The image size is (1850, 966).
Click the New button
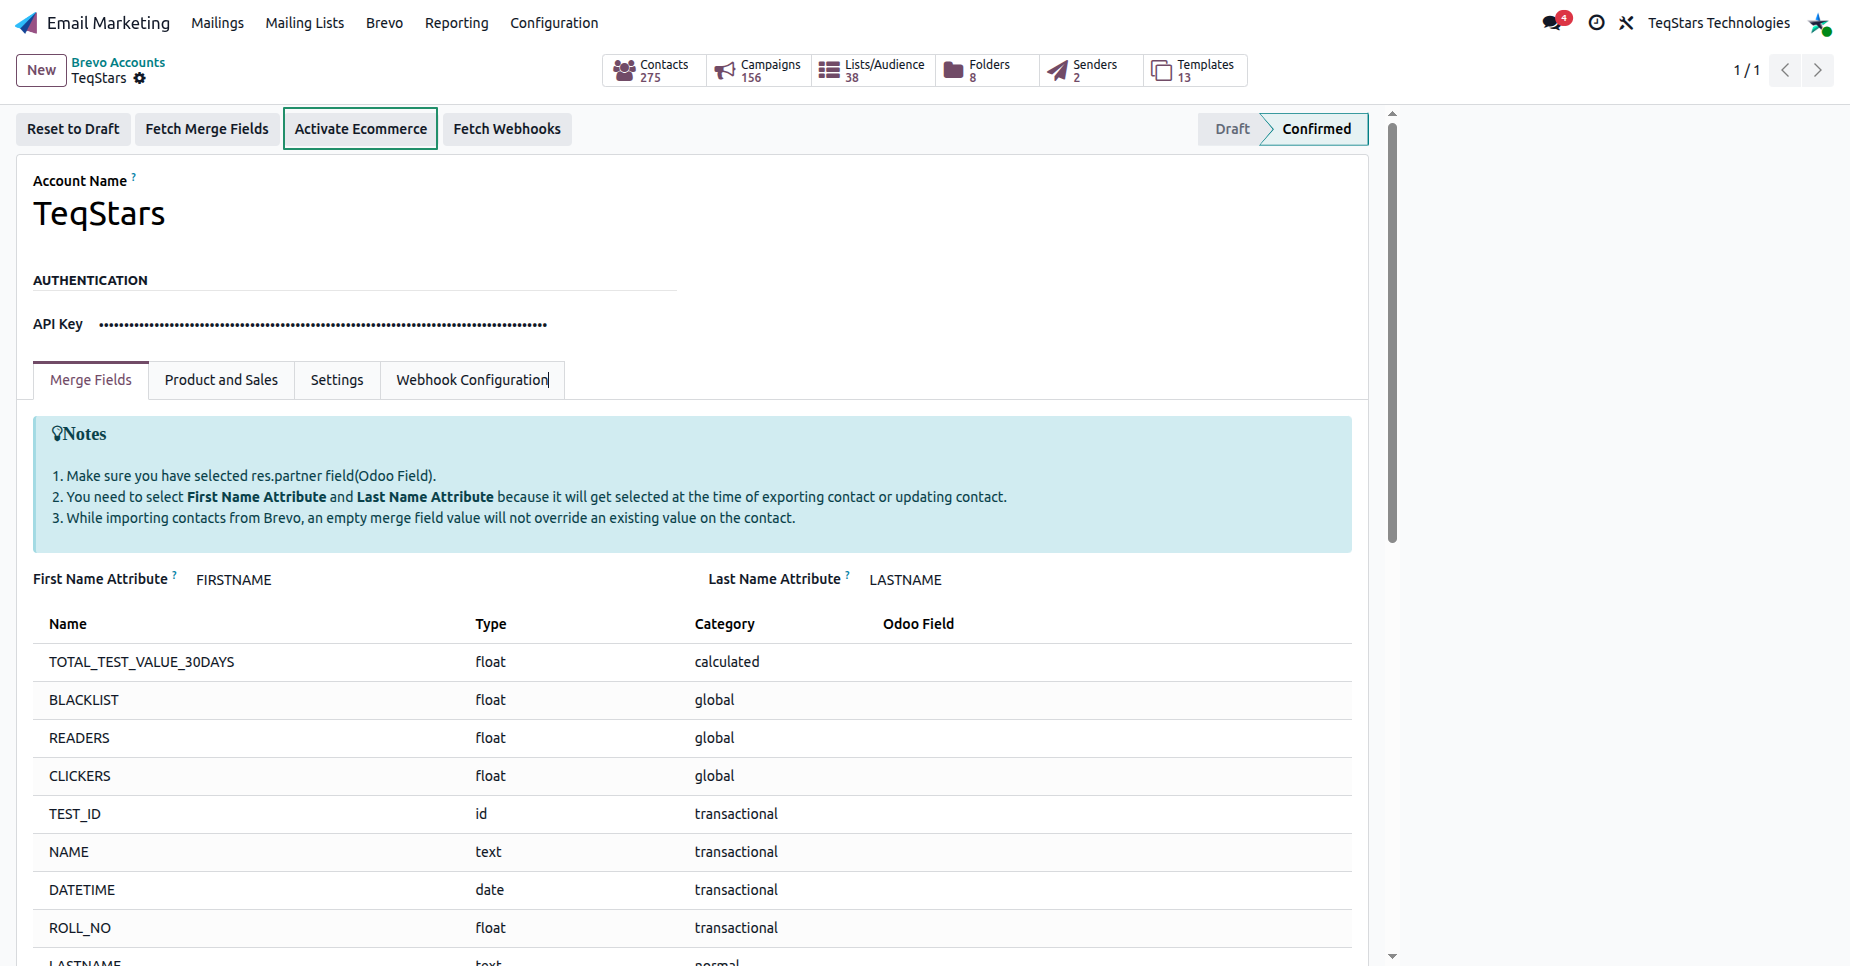point(41,70)
